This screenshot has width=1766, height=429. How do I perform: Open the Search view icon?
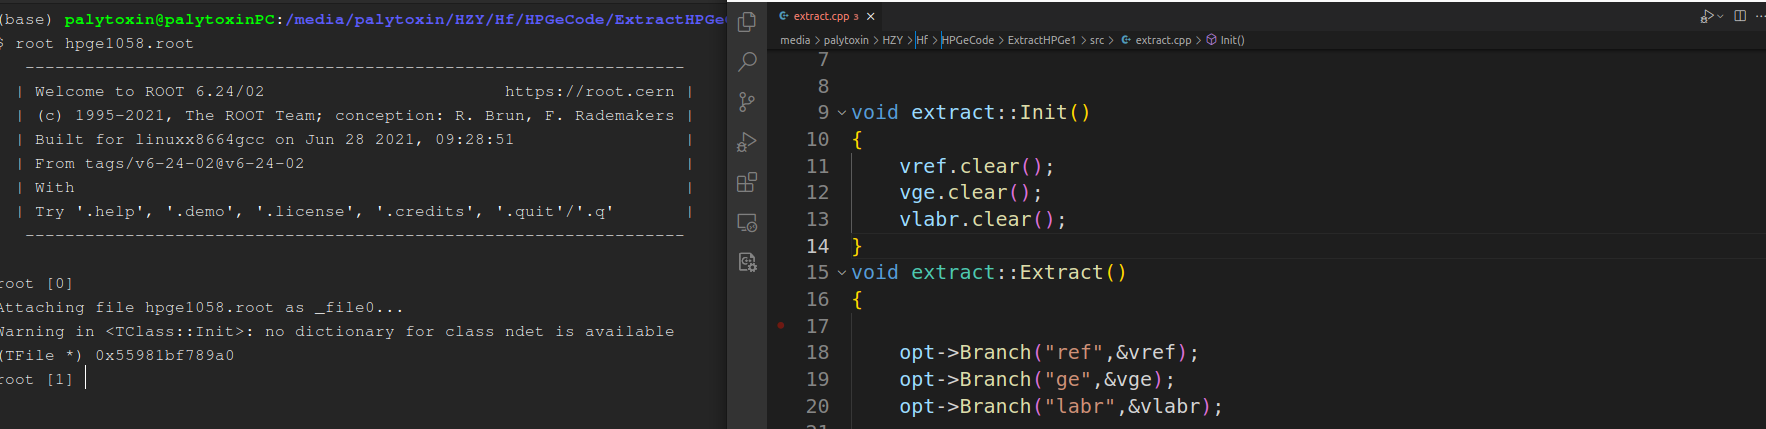pyautogui.click(x=747, y=62)
